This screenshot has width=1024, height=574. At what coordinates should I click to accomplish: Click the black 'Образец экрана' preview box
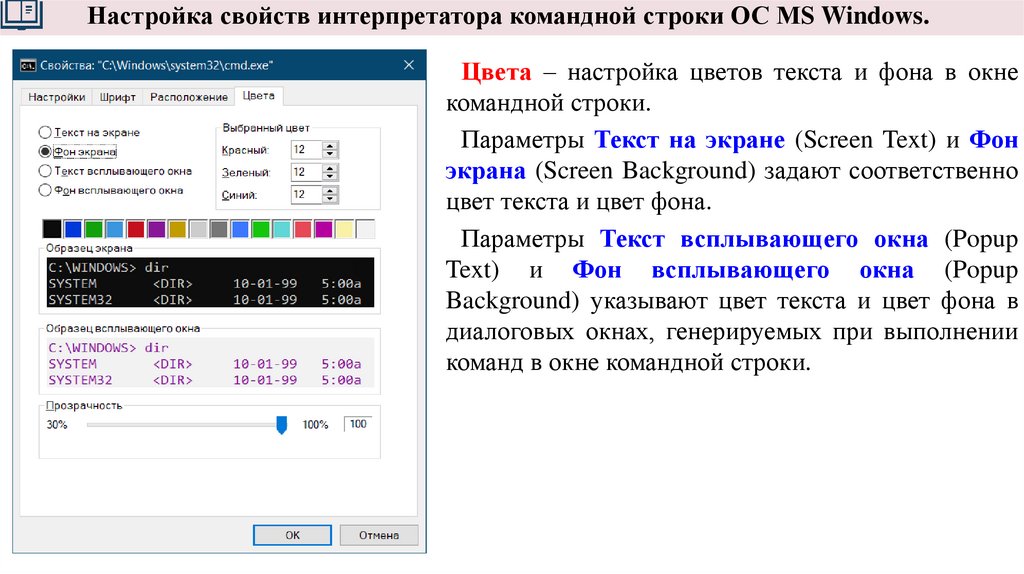click(210, 283)
